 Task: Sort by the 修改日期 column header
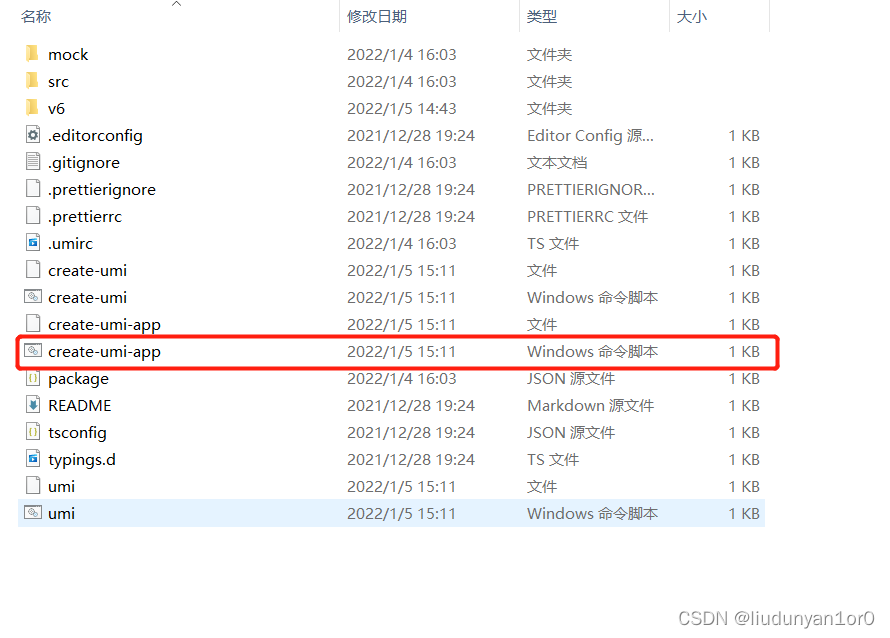coord(377,16)
